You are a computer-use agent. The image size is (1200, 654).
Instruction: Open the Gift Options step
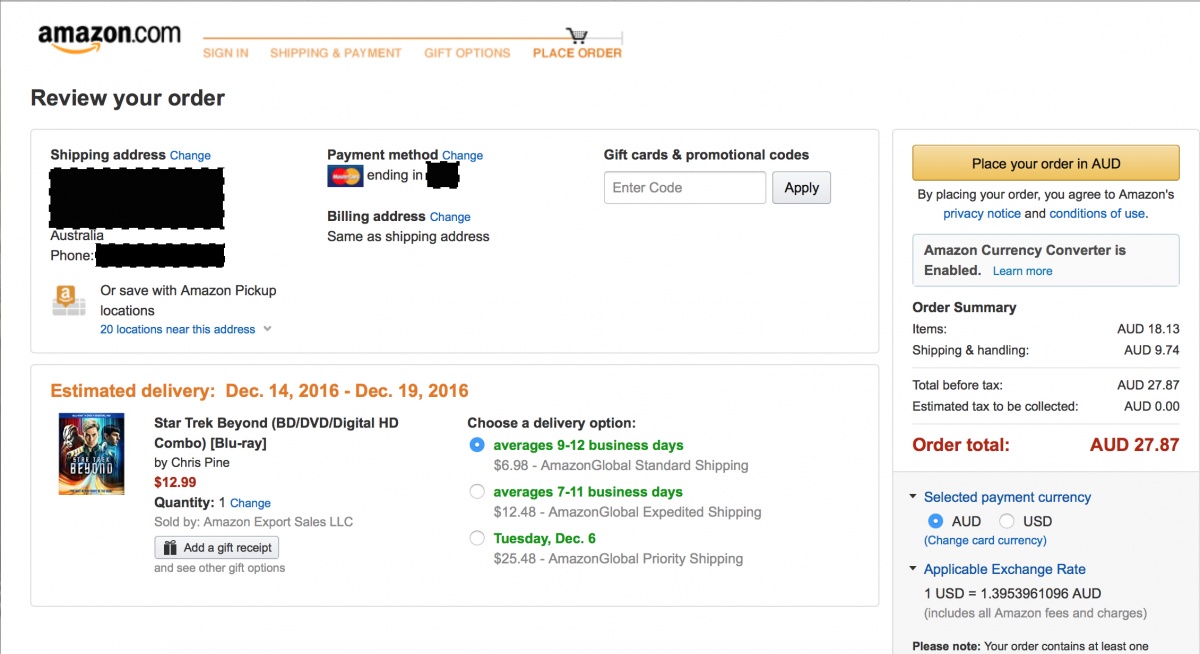pyautogui.click(x=467, y=53)
